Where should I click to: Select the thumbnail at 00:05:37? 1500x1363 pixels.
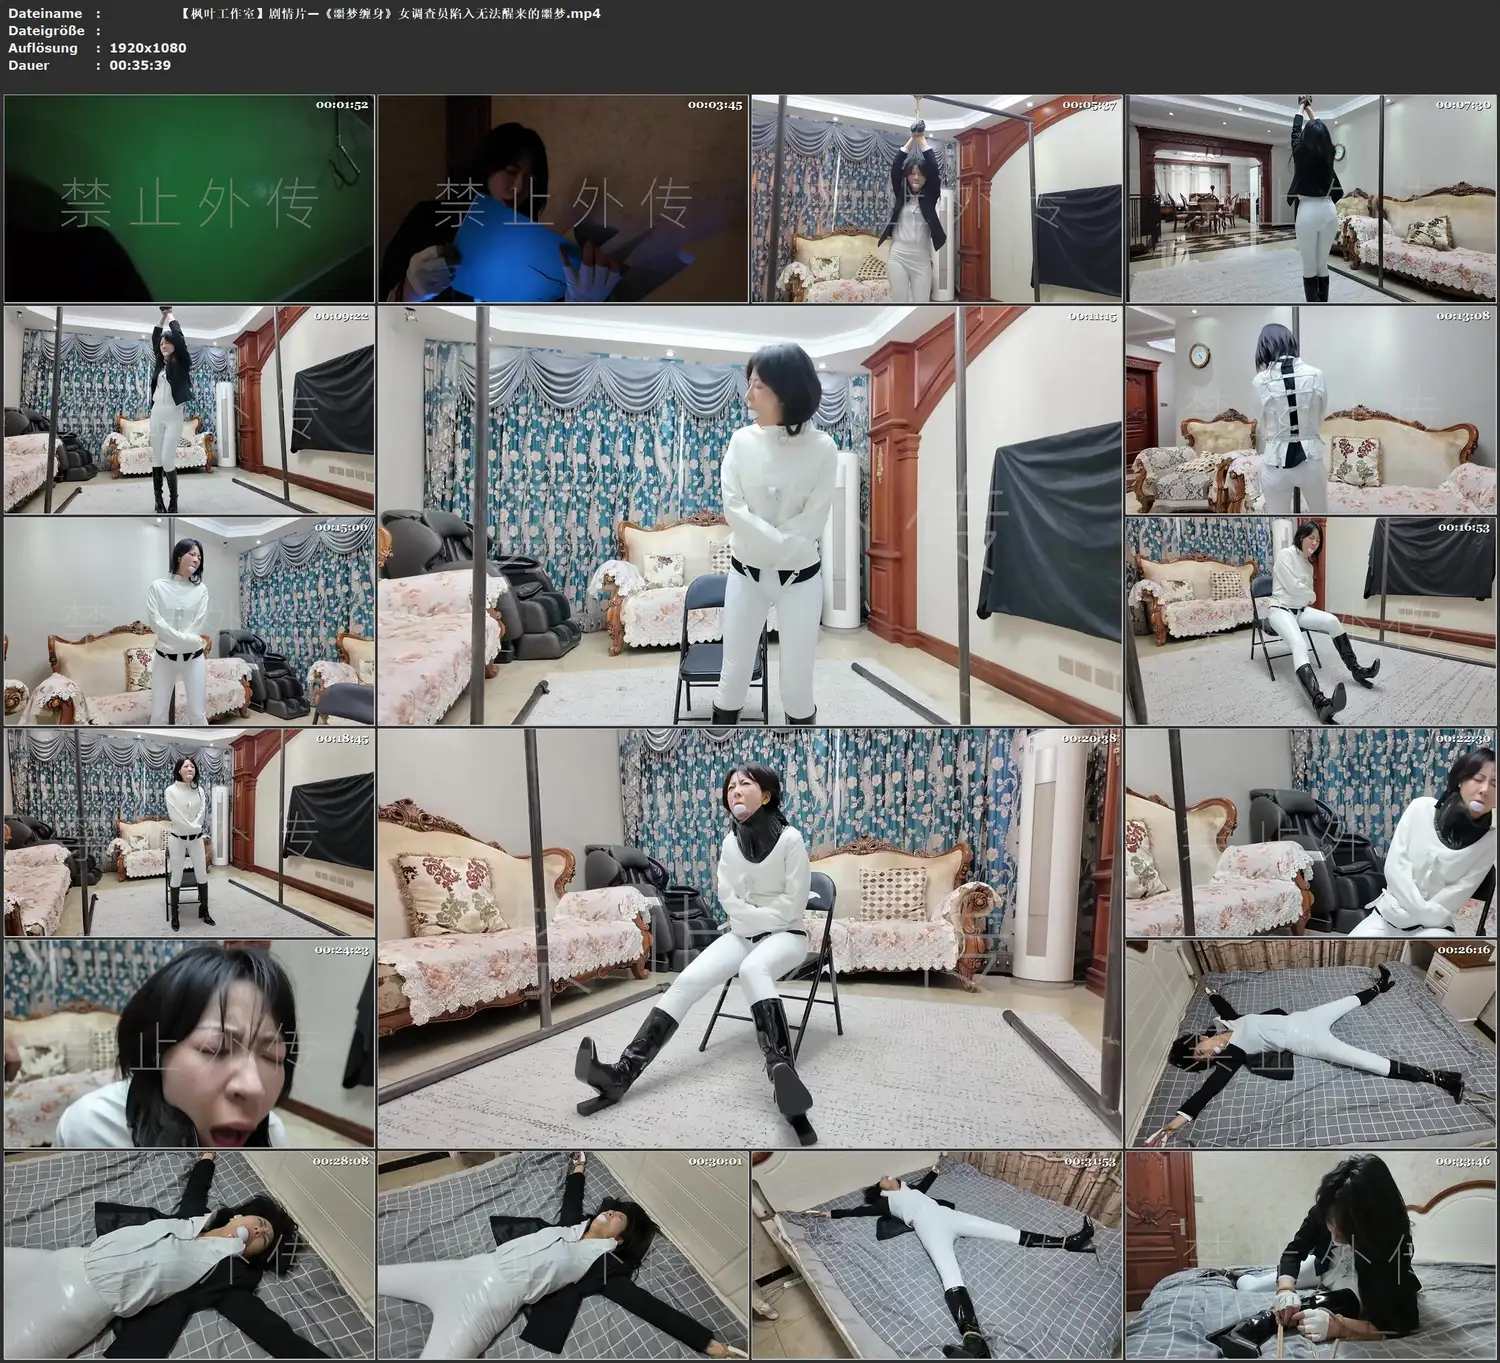(937, 199)
